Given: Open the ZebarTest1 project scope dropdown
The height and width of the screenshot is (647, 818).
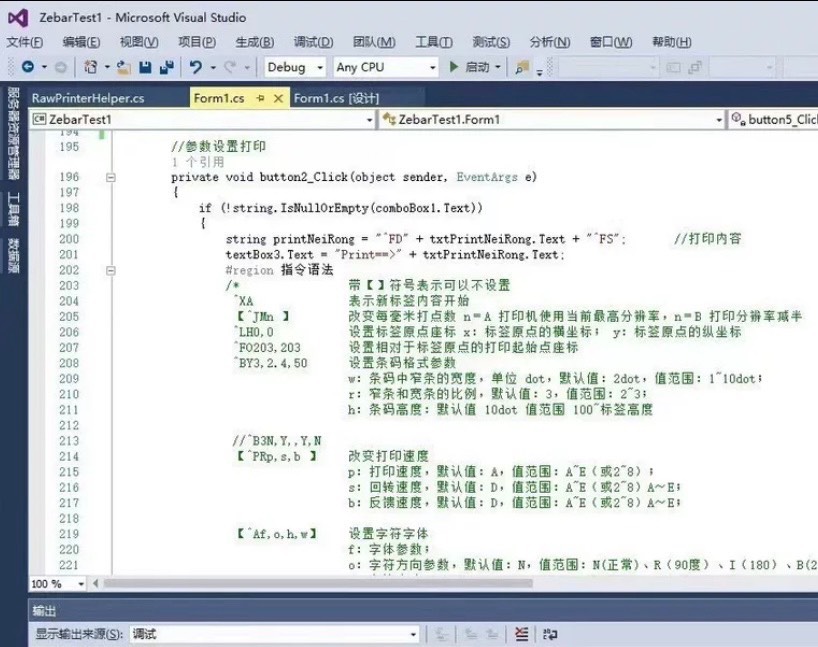Looking at the screenshot, I should click(x=202, y=119).
